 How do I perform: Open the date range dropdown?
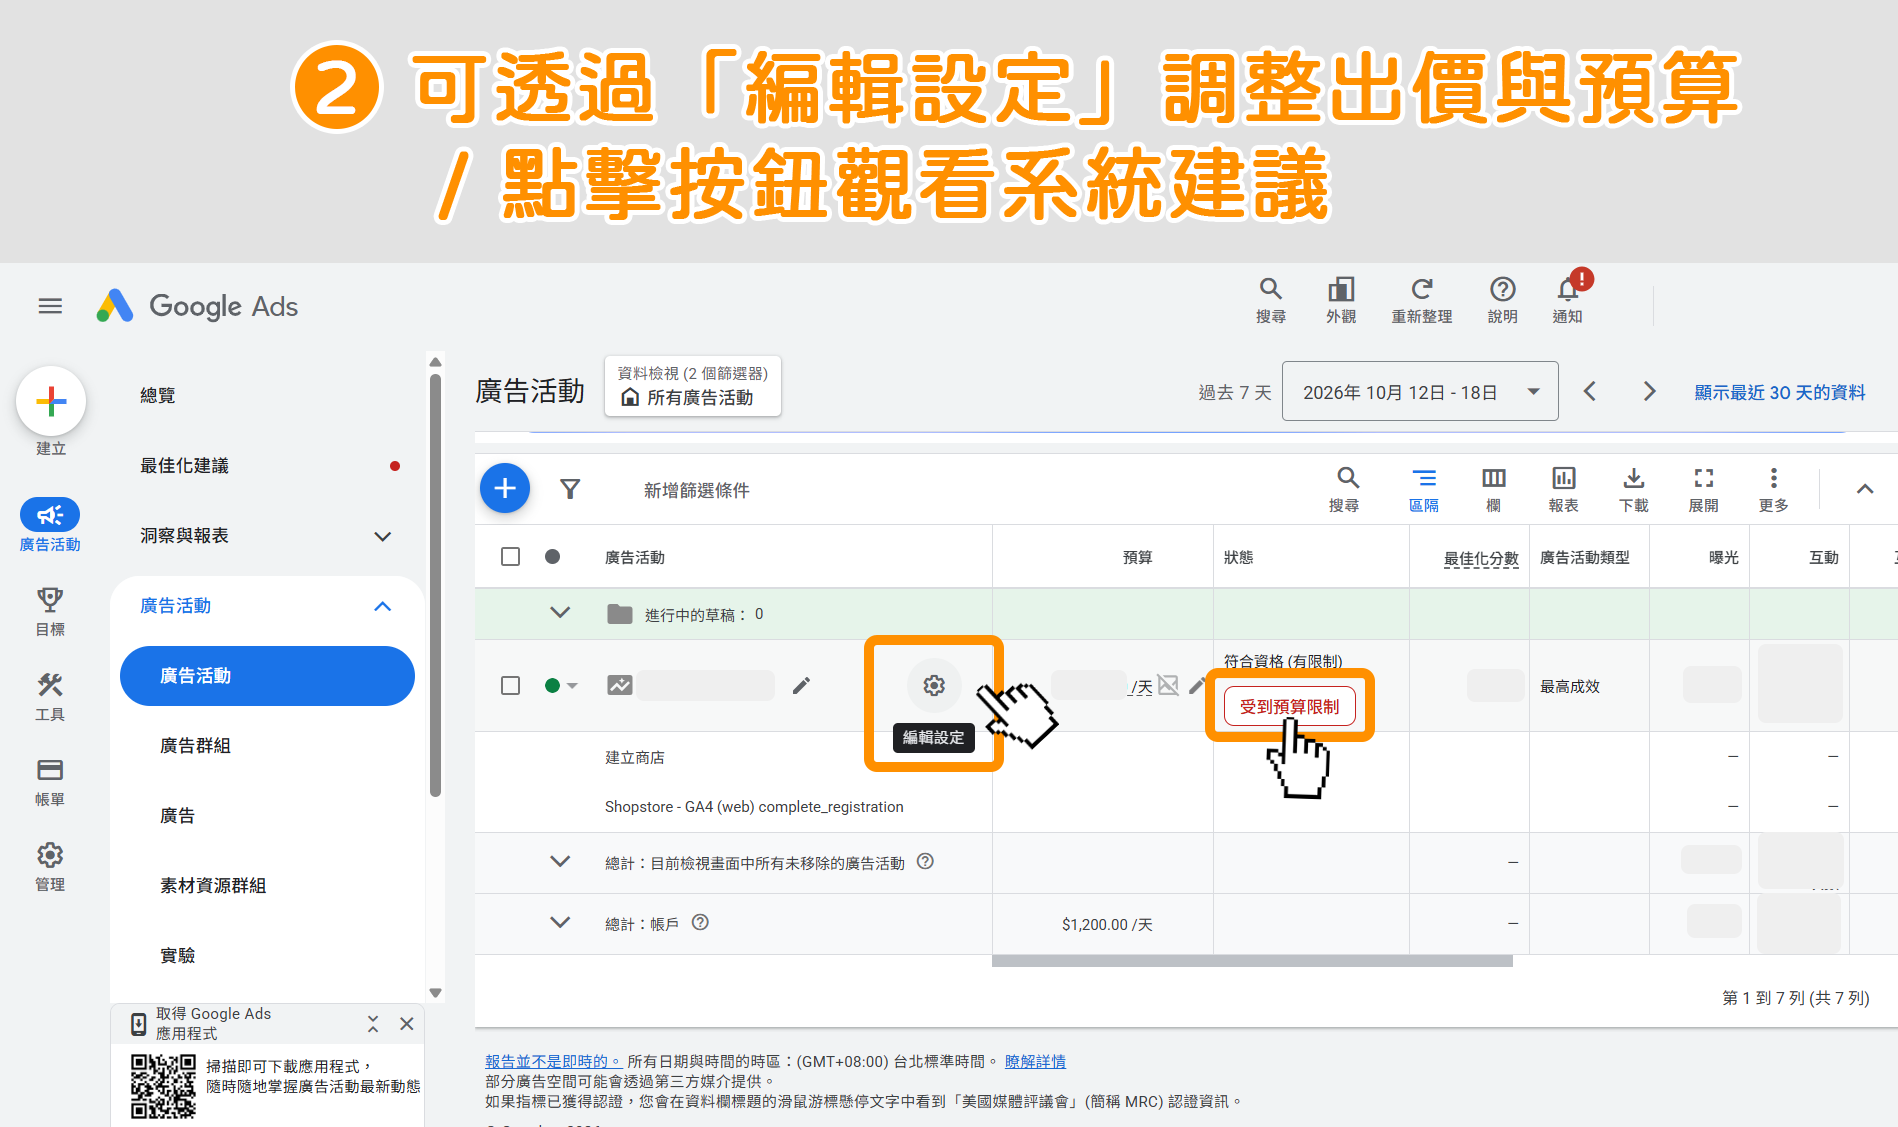pyautogui.click(x=1420, y=391)
